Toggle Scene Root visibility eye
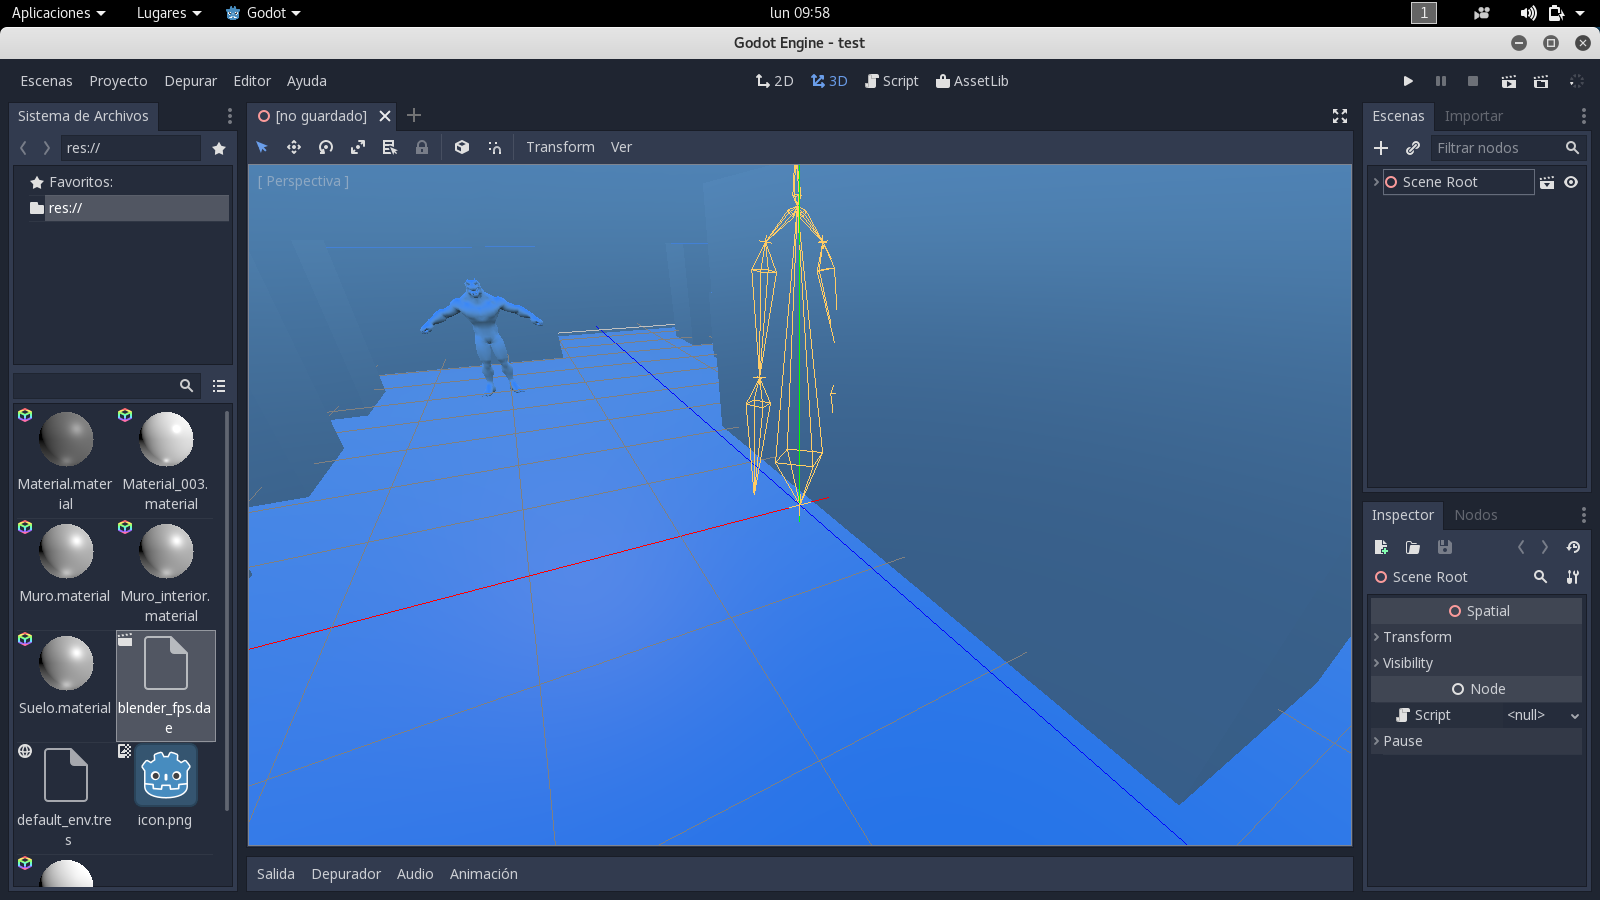The image size is (1600, 900). point(1571,182)
